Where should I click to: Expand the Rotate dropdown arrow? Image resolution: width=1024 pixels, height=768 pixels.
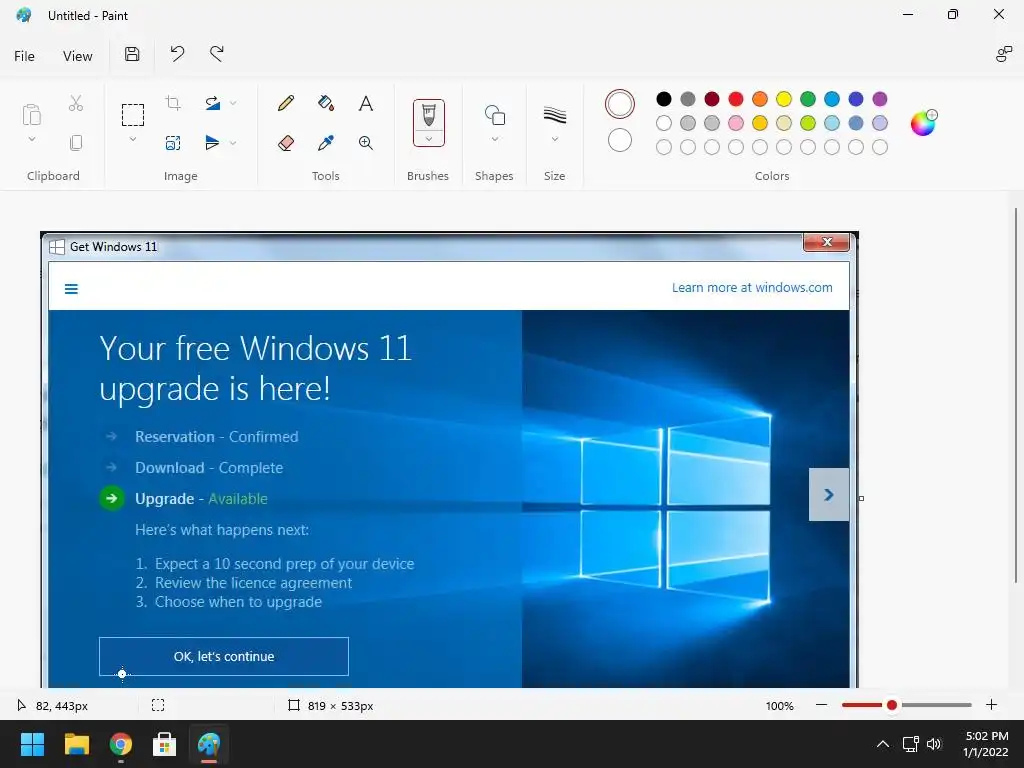[x=232, y=103]
